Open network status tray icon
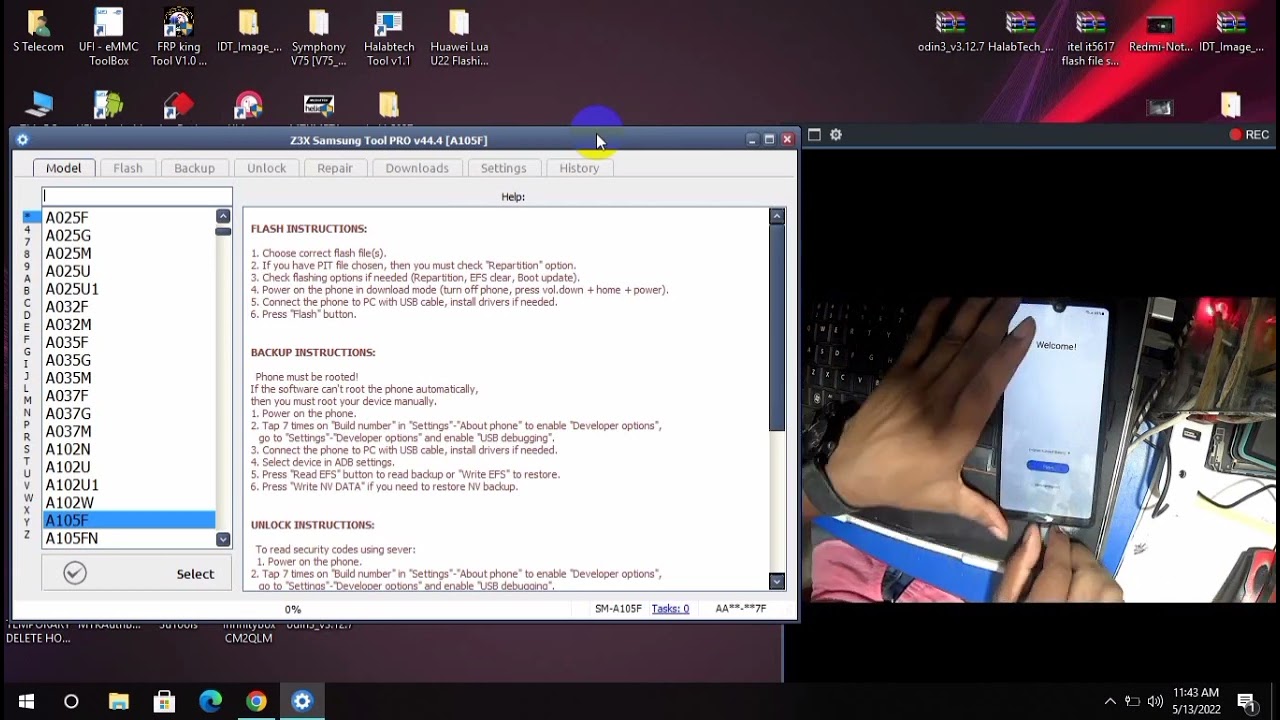1280x720 pixels. (x=1132, y=701)
